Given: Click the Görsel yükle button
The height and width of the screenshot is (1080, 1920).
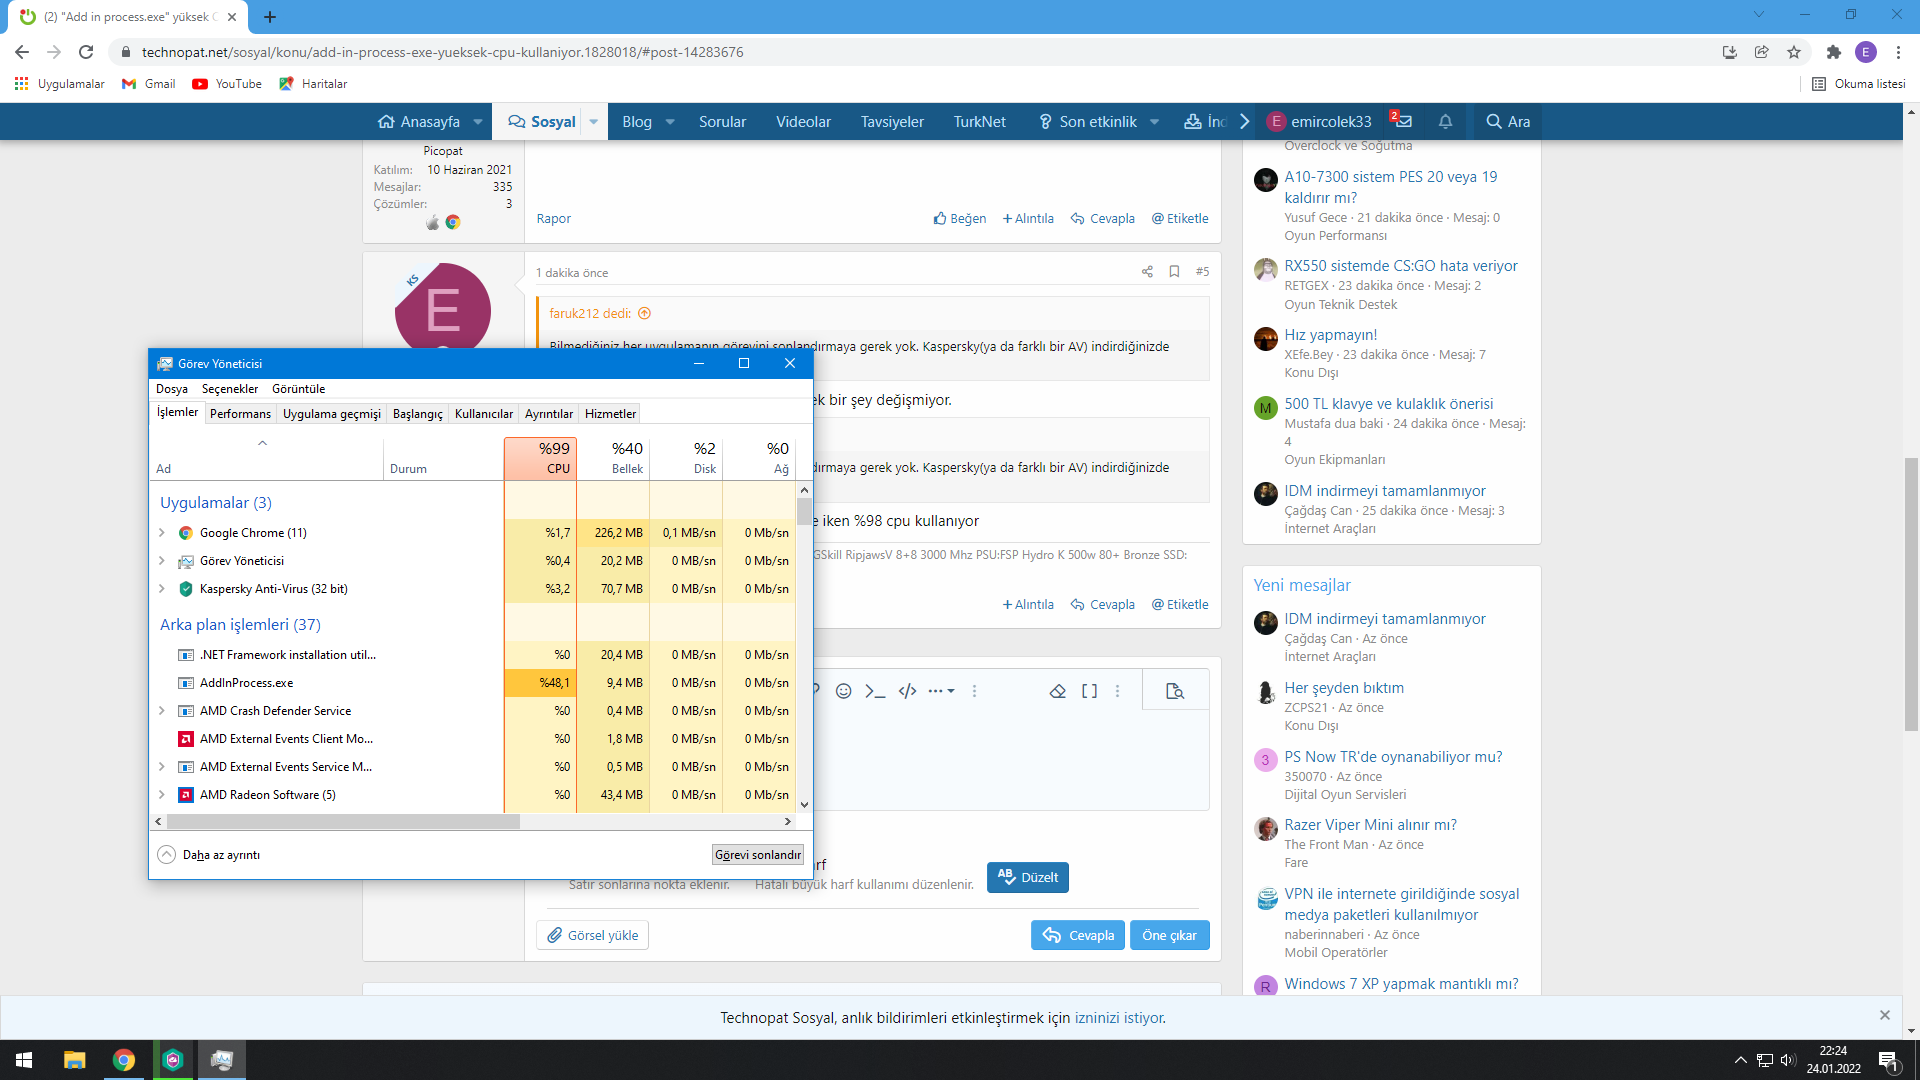Looking at the screenshot, I should 593,935.
